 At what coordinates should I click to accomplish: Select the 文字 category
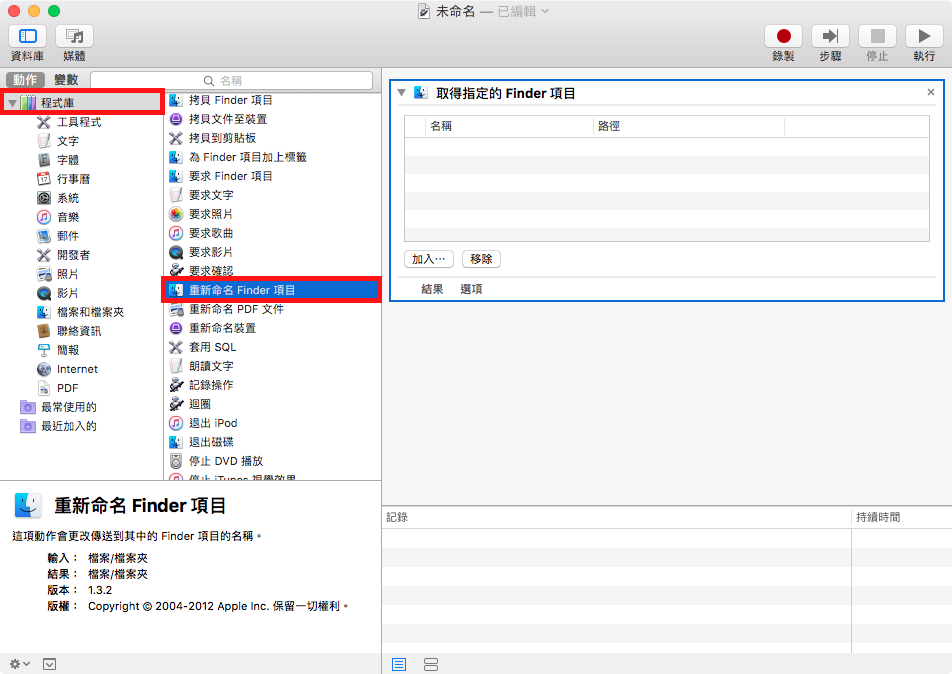pyautogui.click(x=67, y=141)
